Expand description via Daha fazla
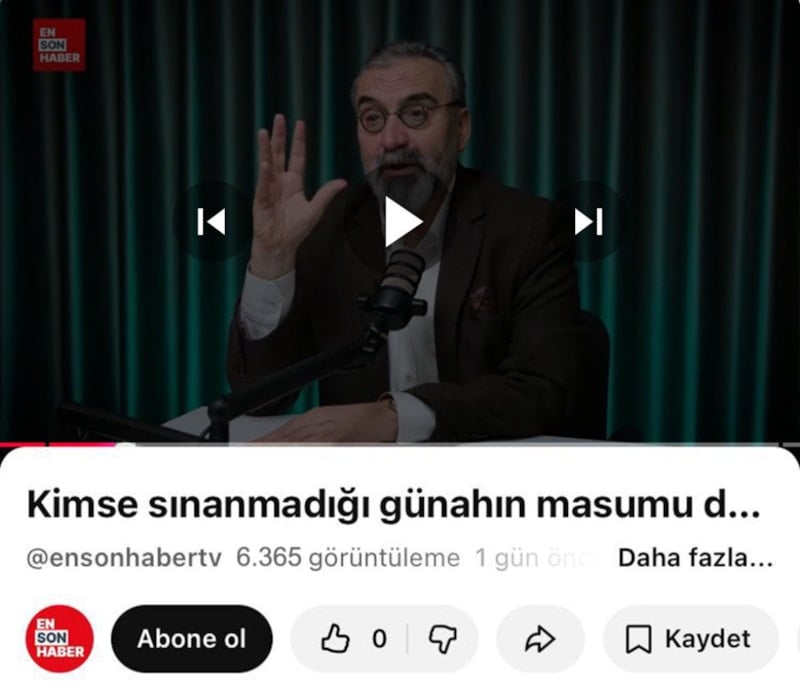The width and height of the screenshot is (800, 691). tap(695, 558)
